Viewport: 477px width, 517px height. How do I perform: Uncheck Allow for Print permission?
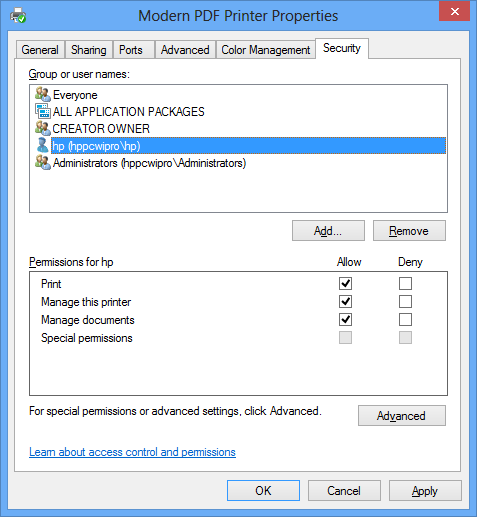coord(345,284)
